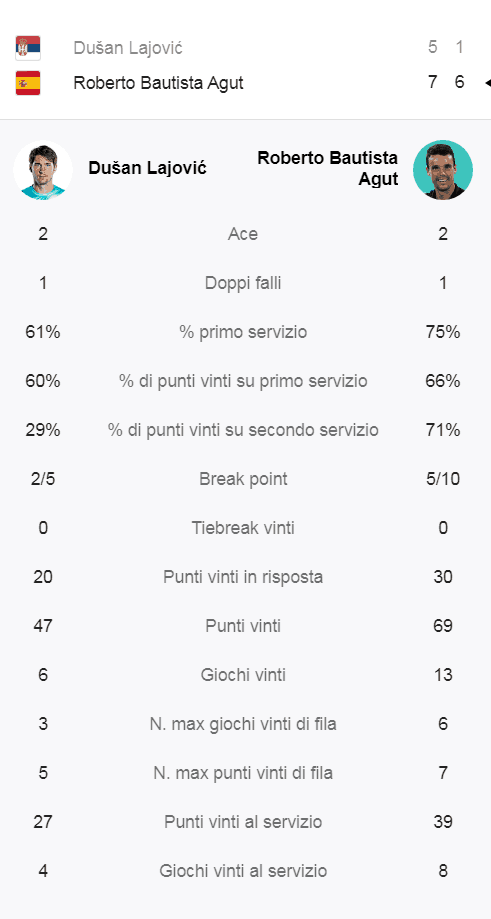This screenshot has height=919, width=491.
Task: Click Punti vinti in risposta label
Action: coord(243,577)
